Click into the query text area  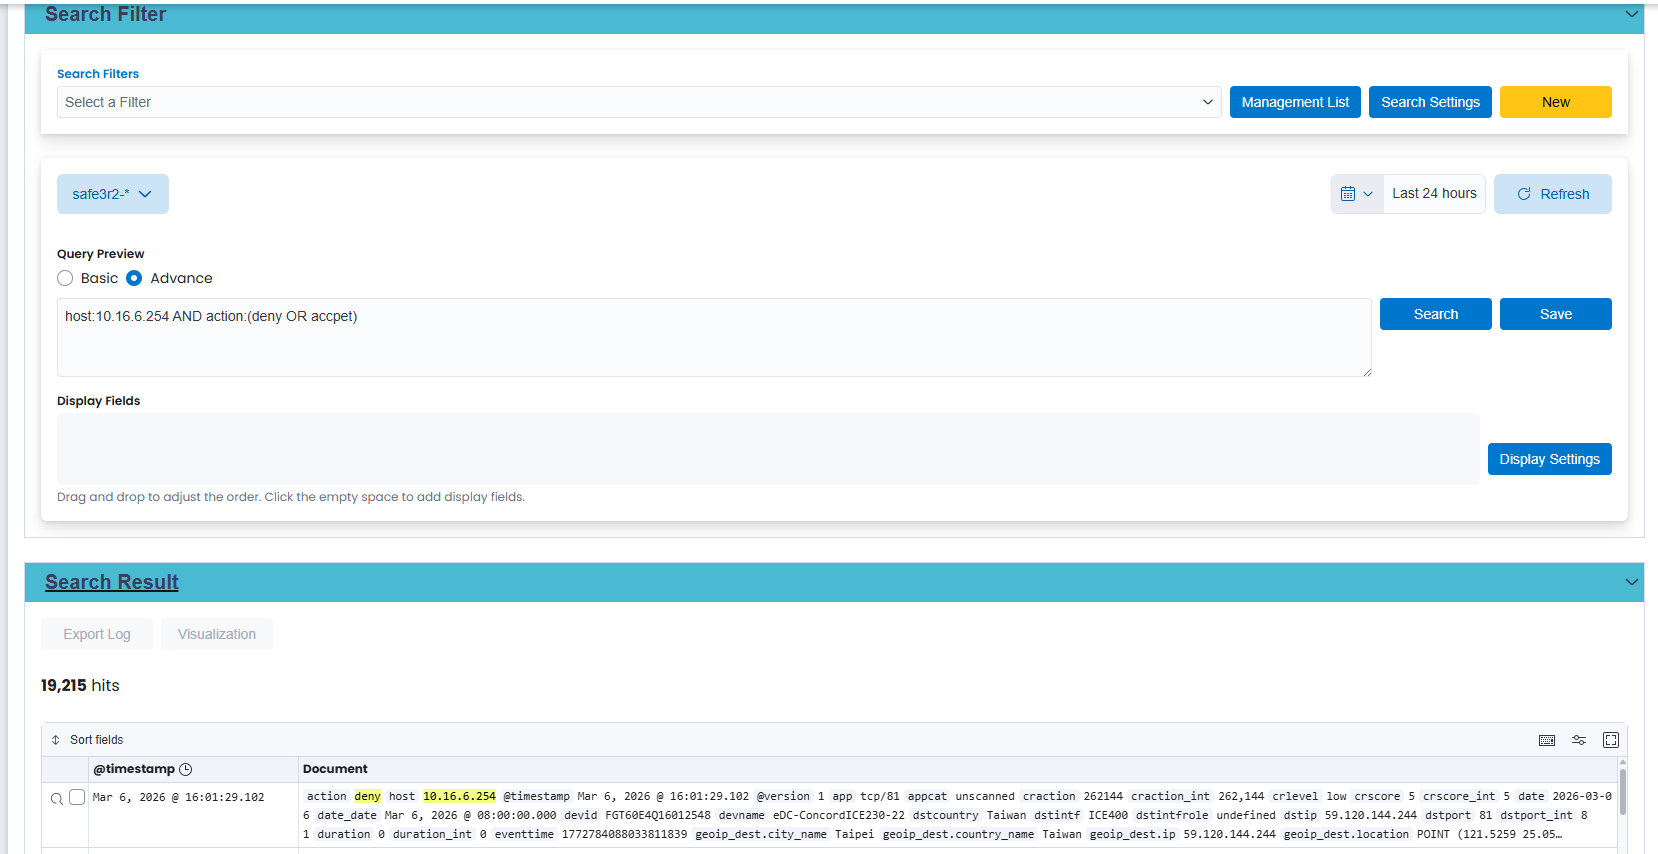pos(714,337)
